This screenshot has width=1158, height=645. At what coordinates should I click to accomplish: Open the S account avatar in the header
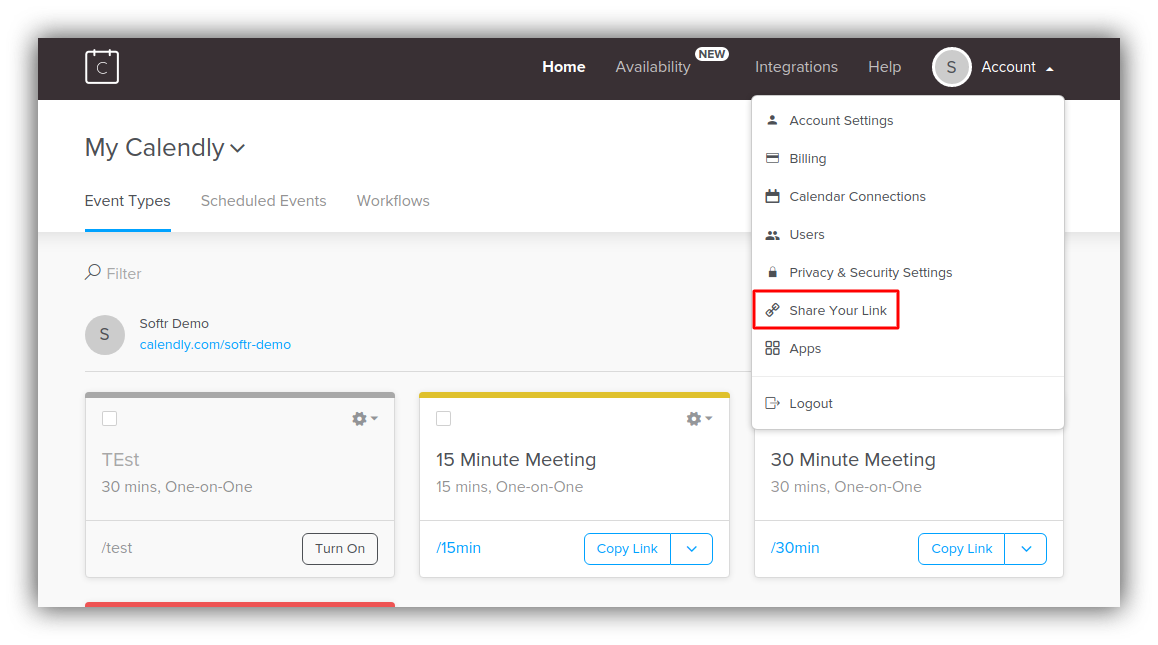click(951, 67)
